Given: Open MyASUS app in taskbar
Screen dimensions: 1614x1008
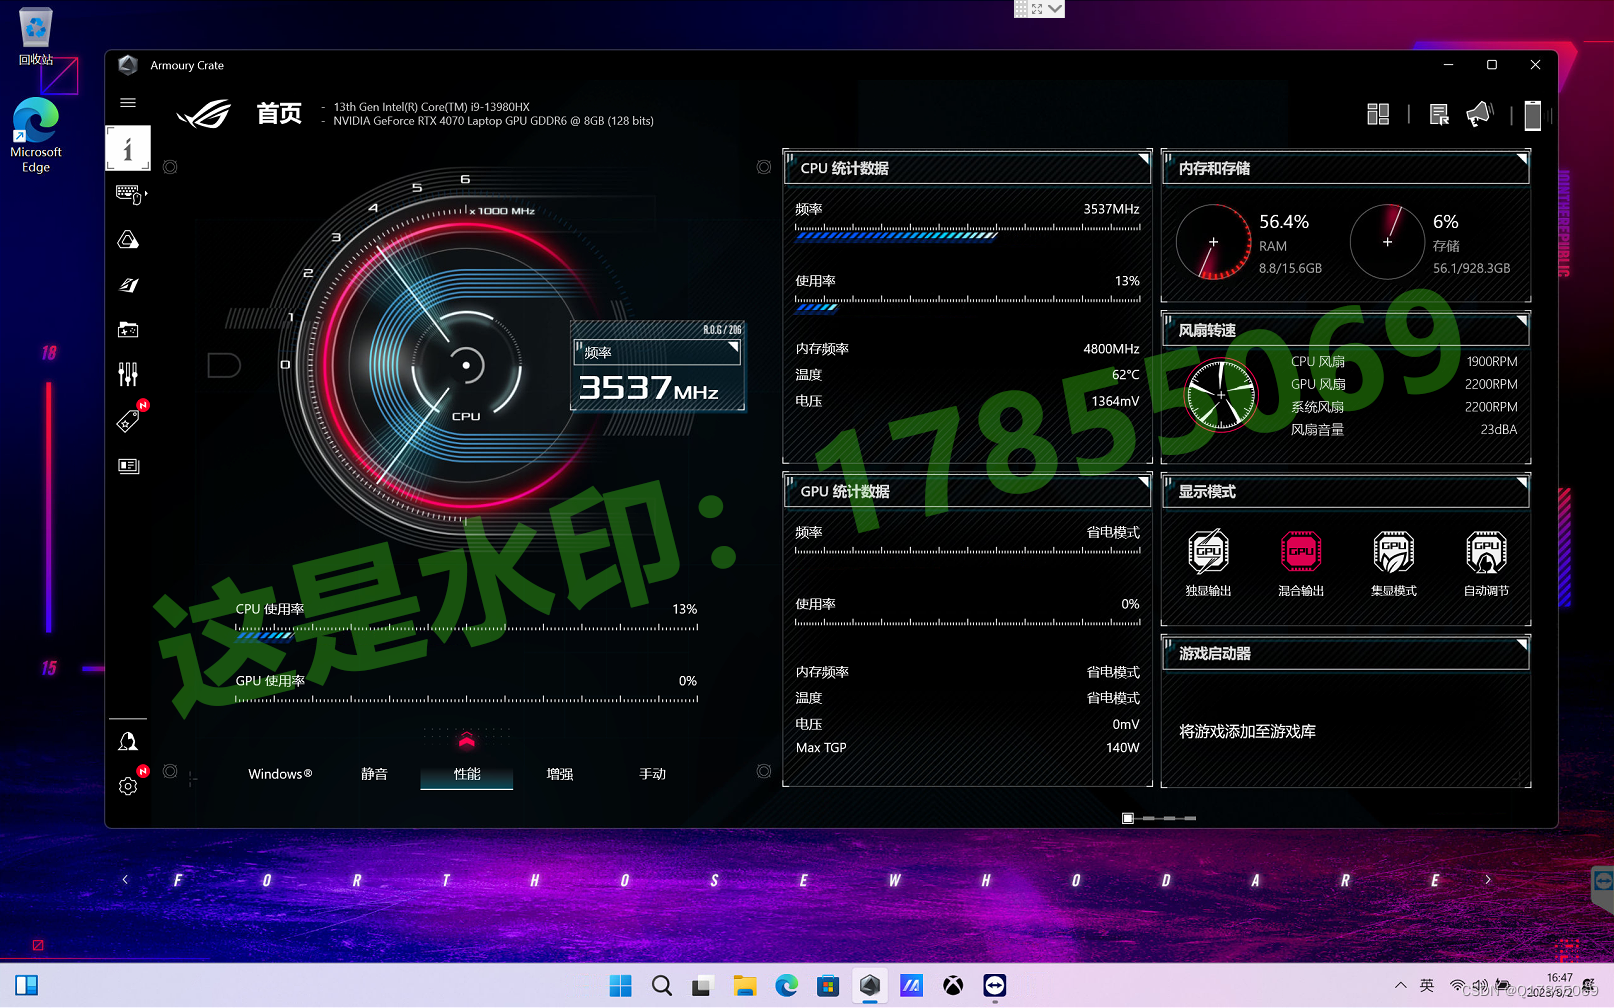Looking at the screenshot, I should [911, 986].
